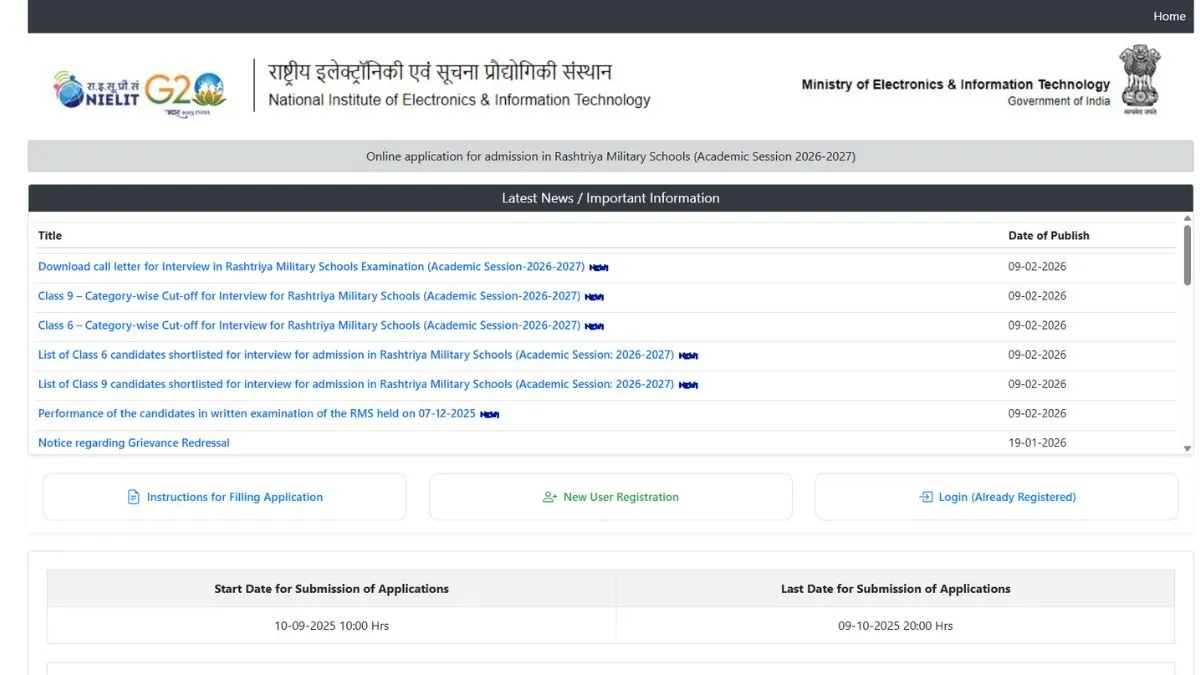View List of Class 9 shortlisted candidates
This screenshot has width=1200, height=675.
(x=355, y=384)
